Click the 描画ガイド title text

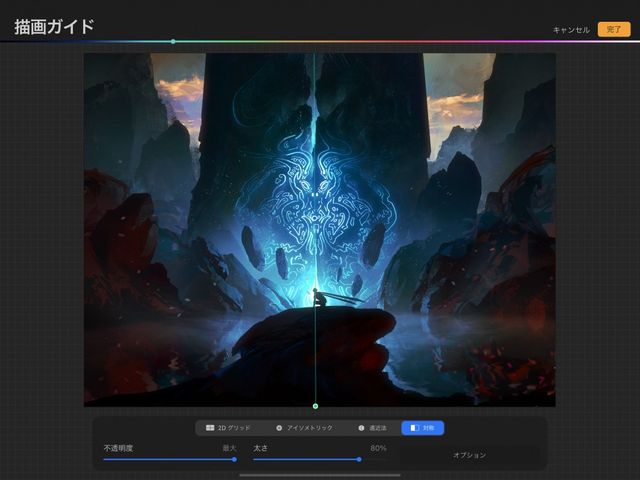click(x=54, y=27)
